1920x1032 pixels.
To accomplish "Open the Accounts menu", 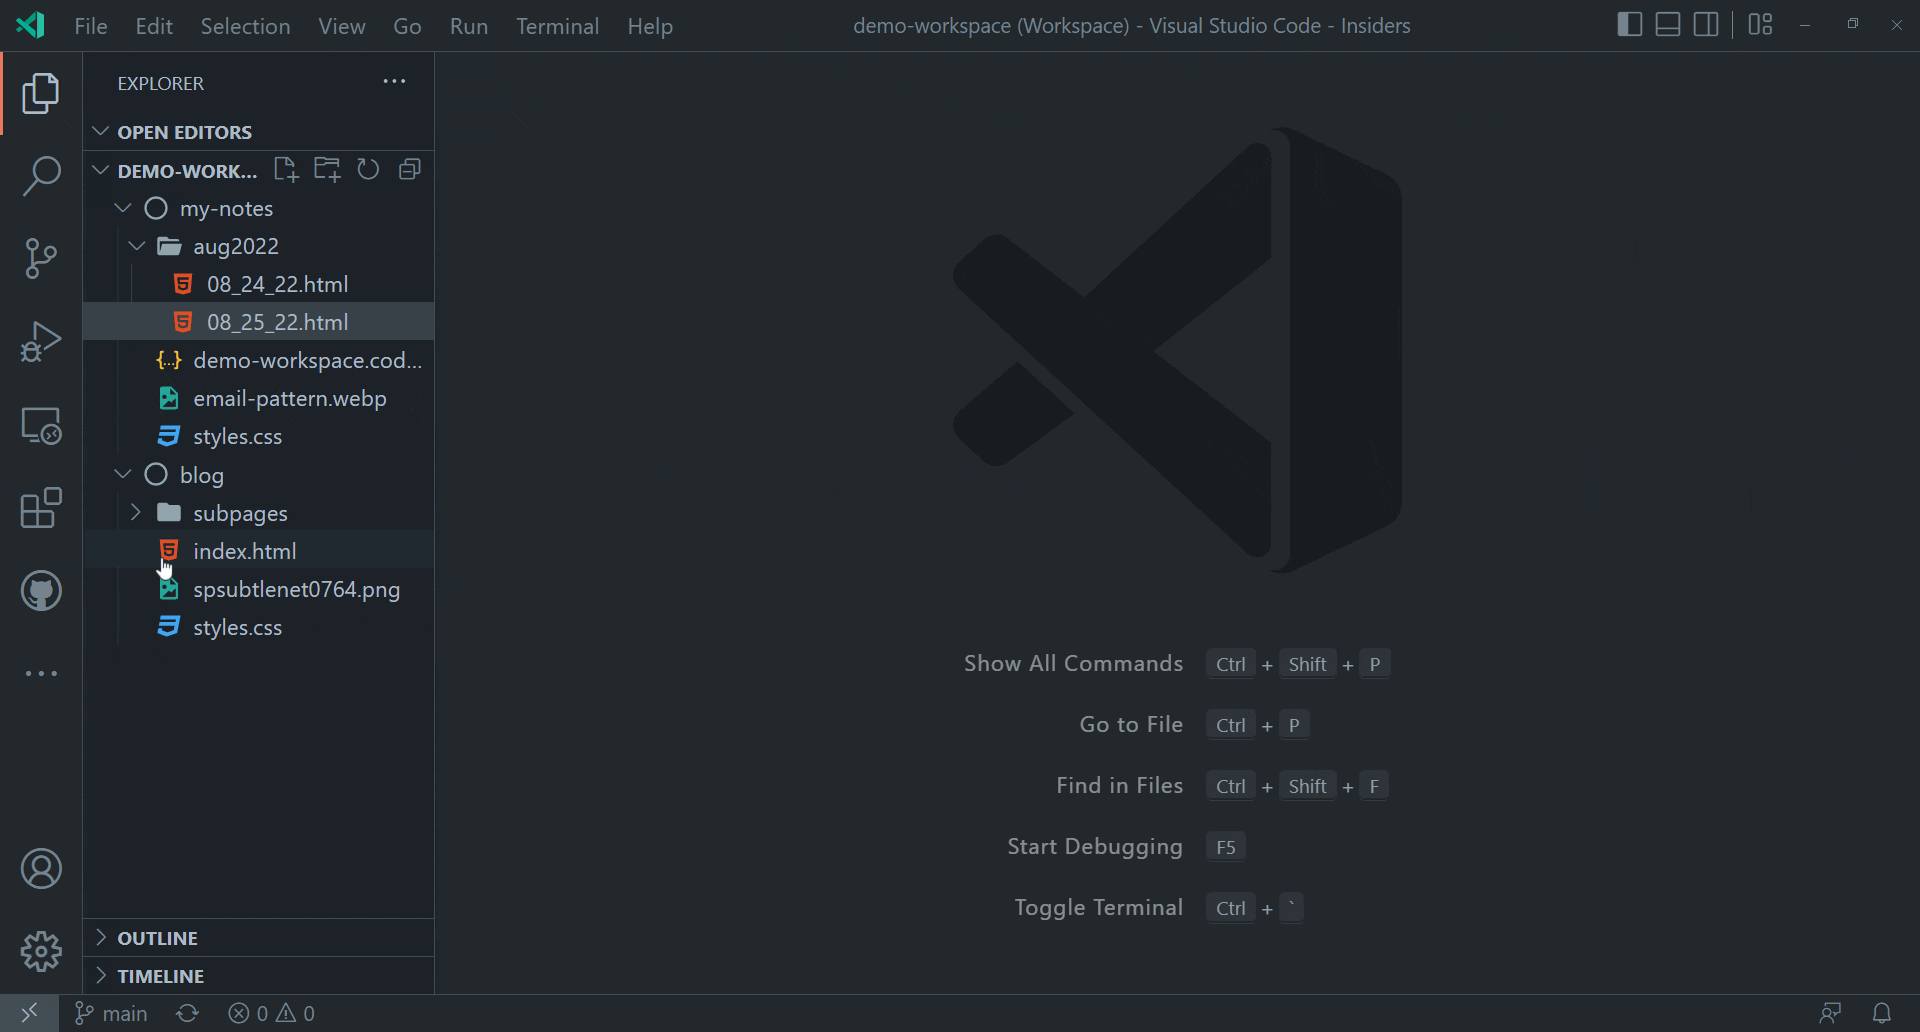I will click(x=41, y=869).
